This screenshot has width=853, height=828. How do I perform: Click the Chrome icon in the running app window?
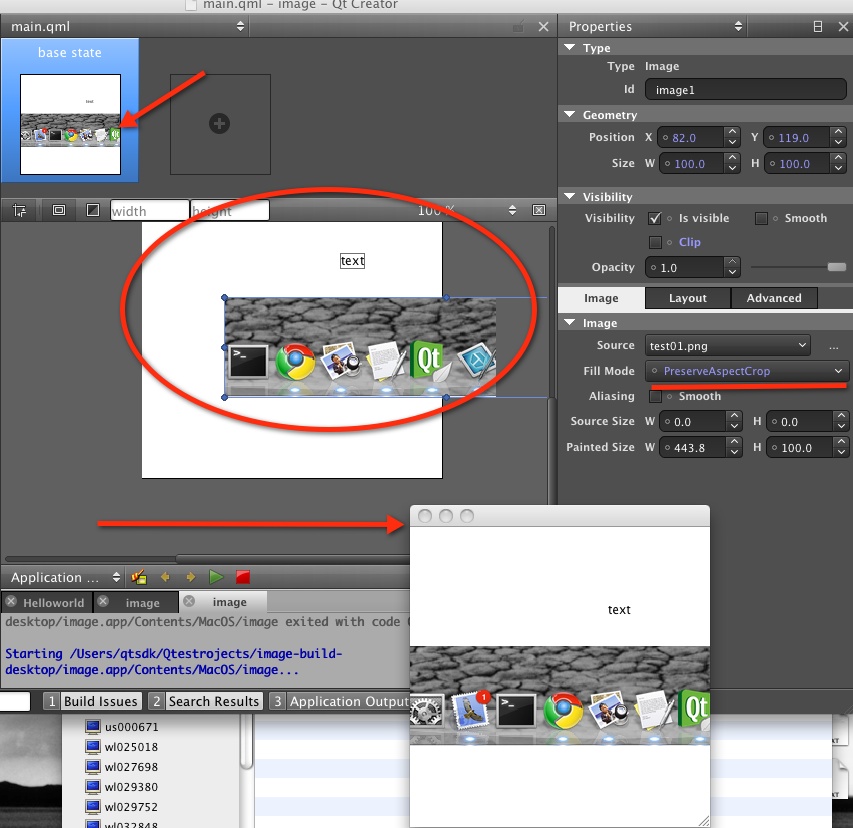563,710
